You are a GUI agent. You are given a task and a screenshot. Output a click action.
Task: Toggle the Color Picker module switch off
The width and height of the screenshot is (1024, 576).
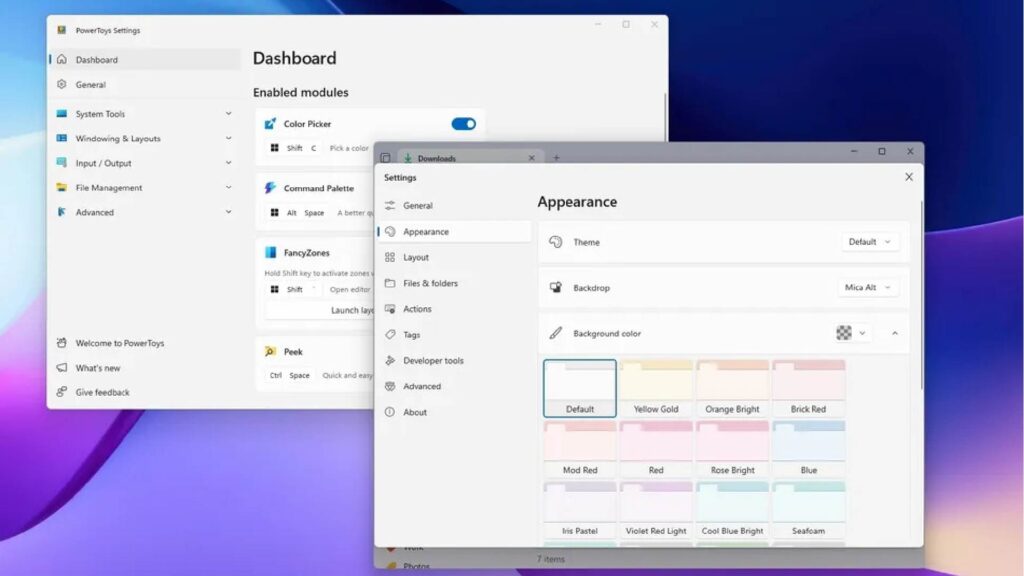pos(463,124)
